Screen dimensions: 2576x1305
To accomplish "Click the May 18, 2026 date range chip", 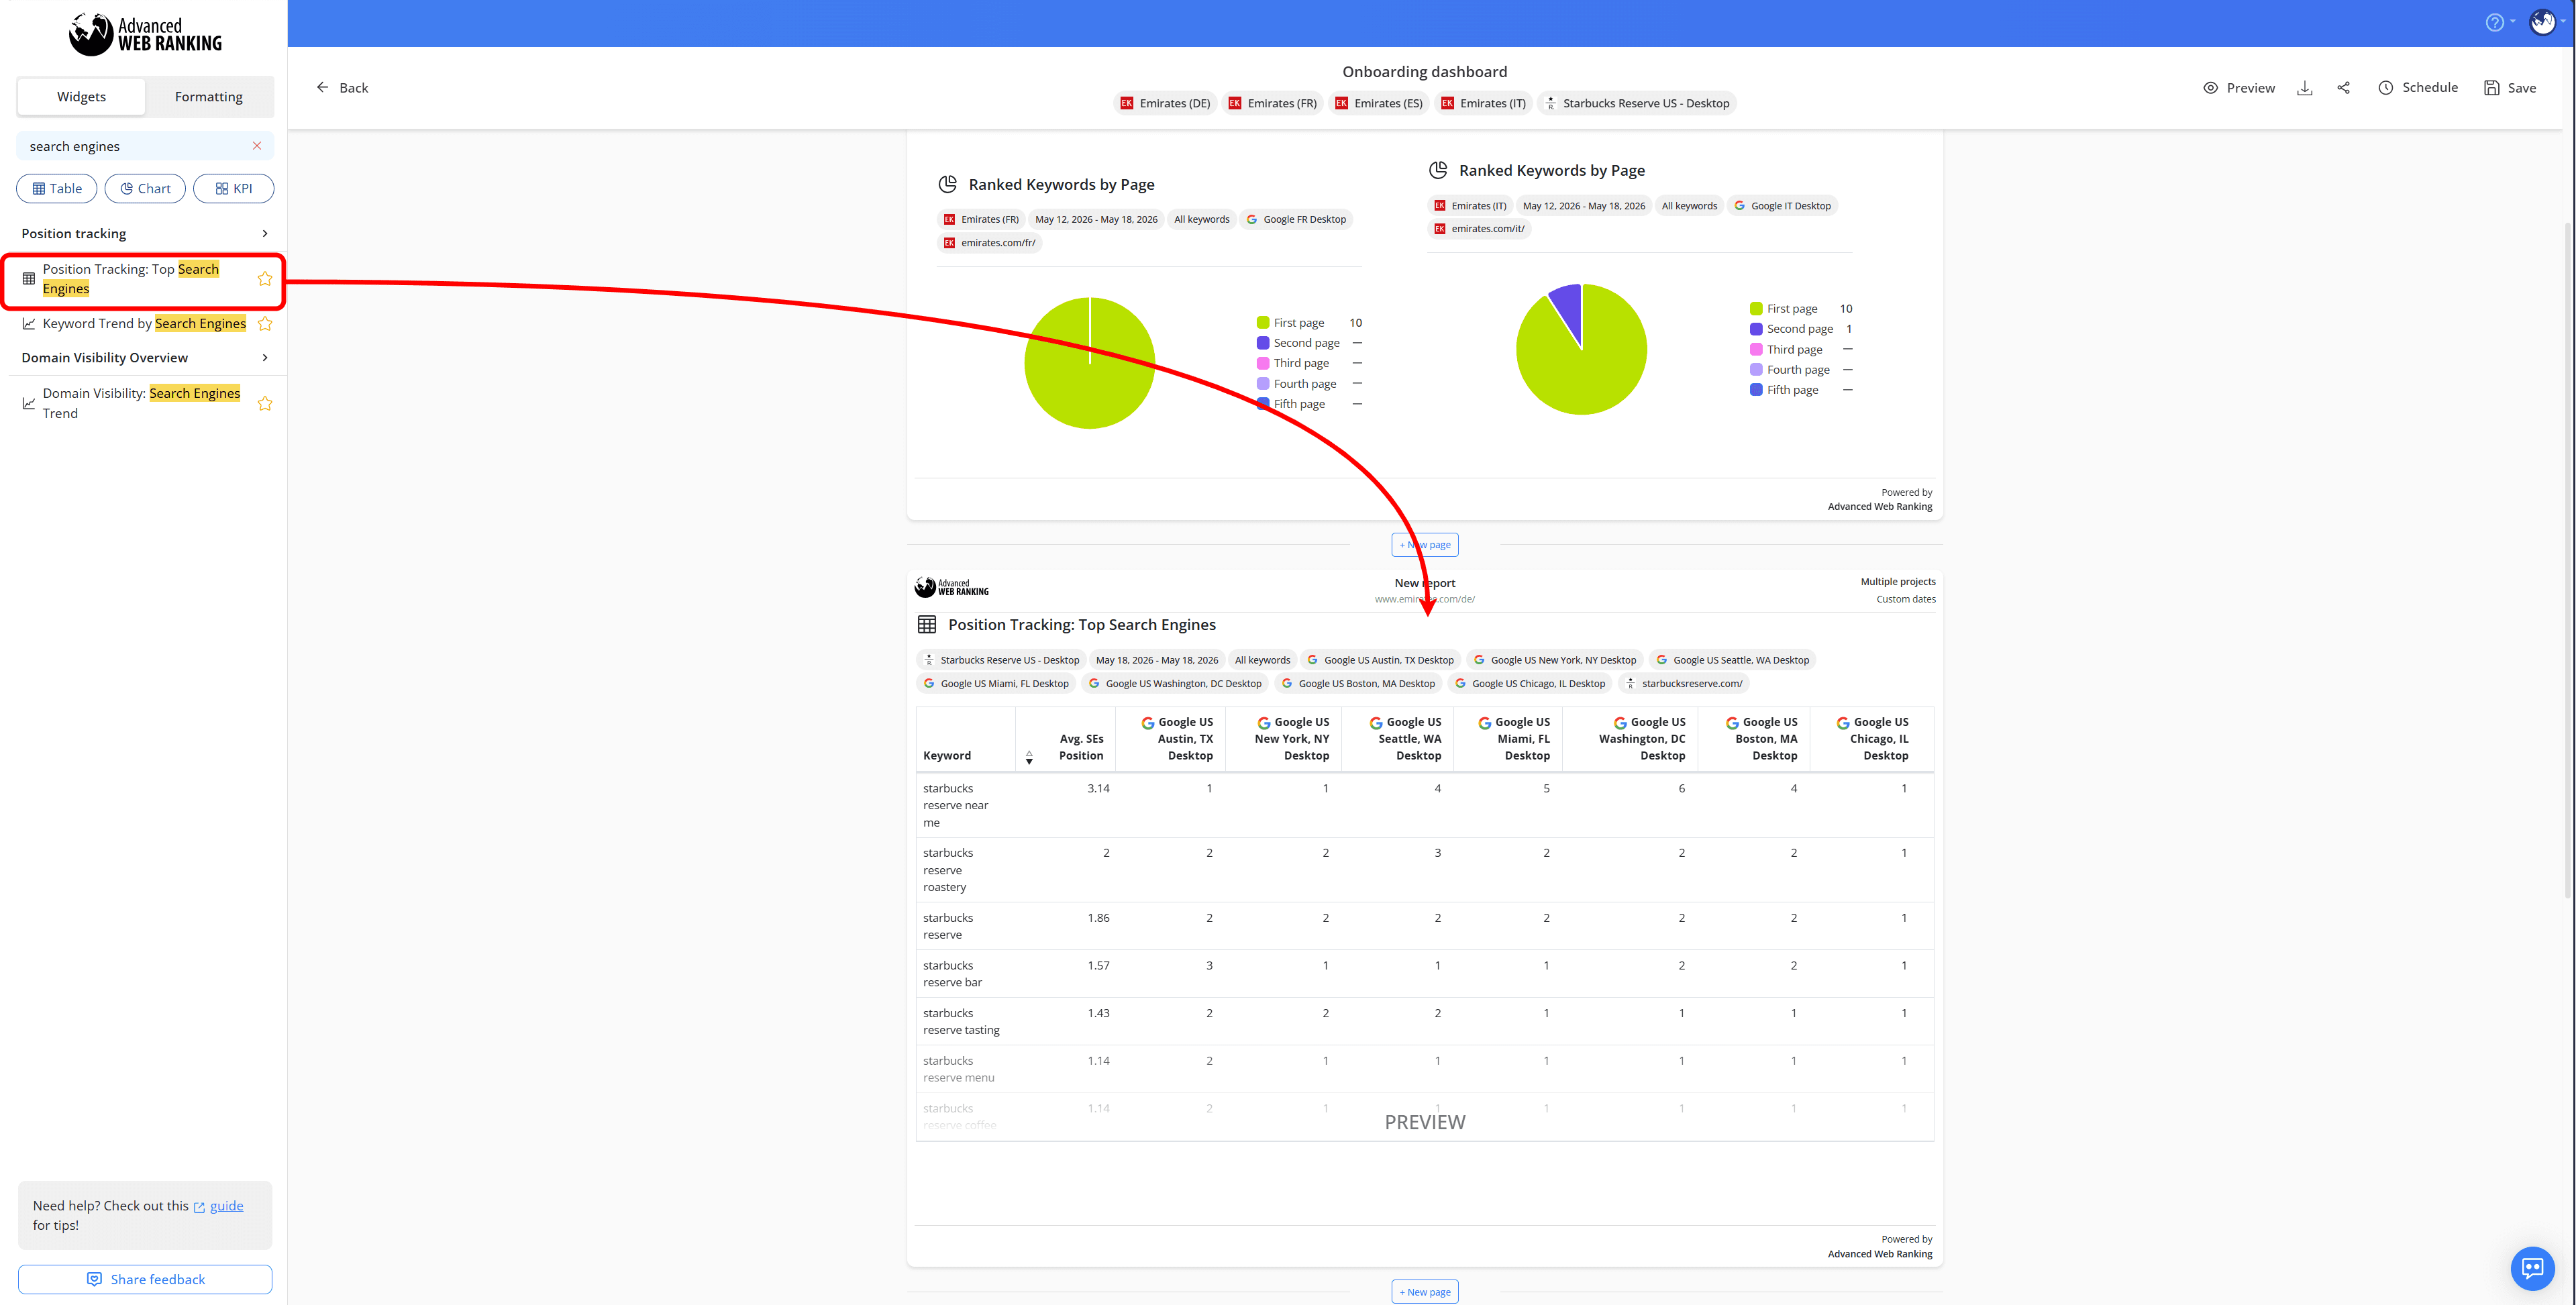I will [1157, 660].
